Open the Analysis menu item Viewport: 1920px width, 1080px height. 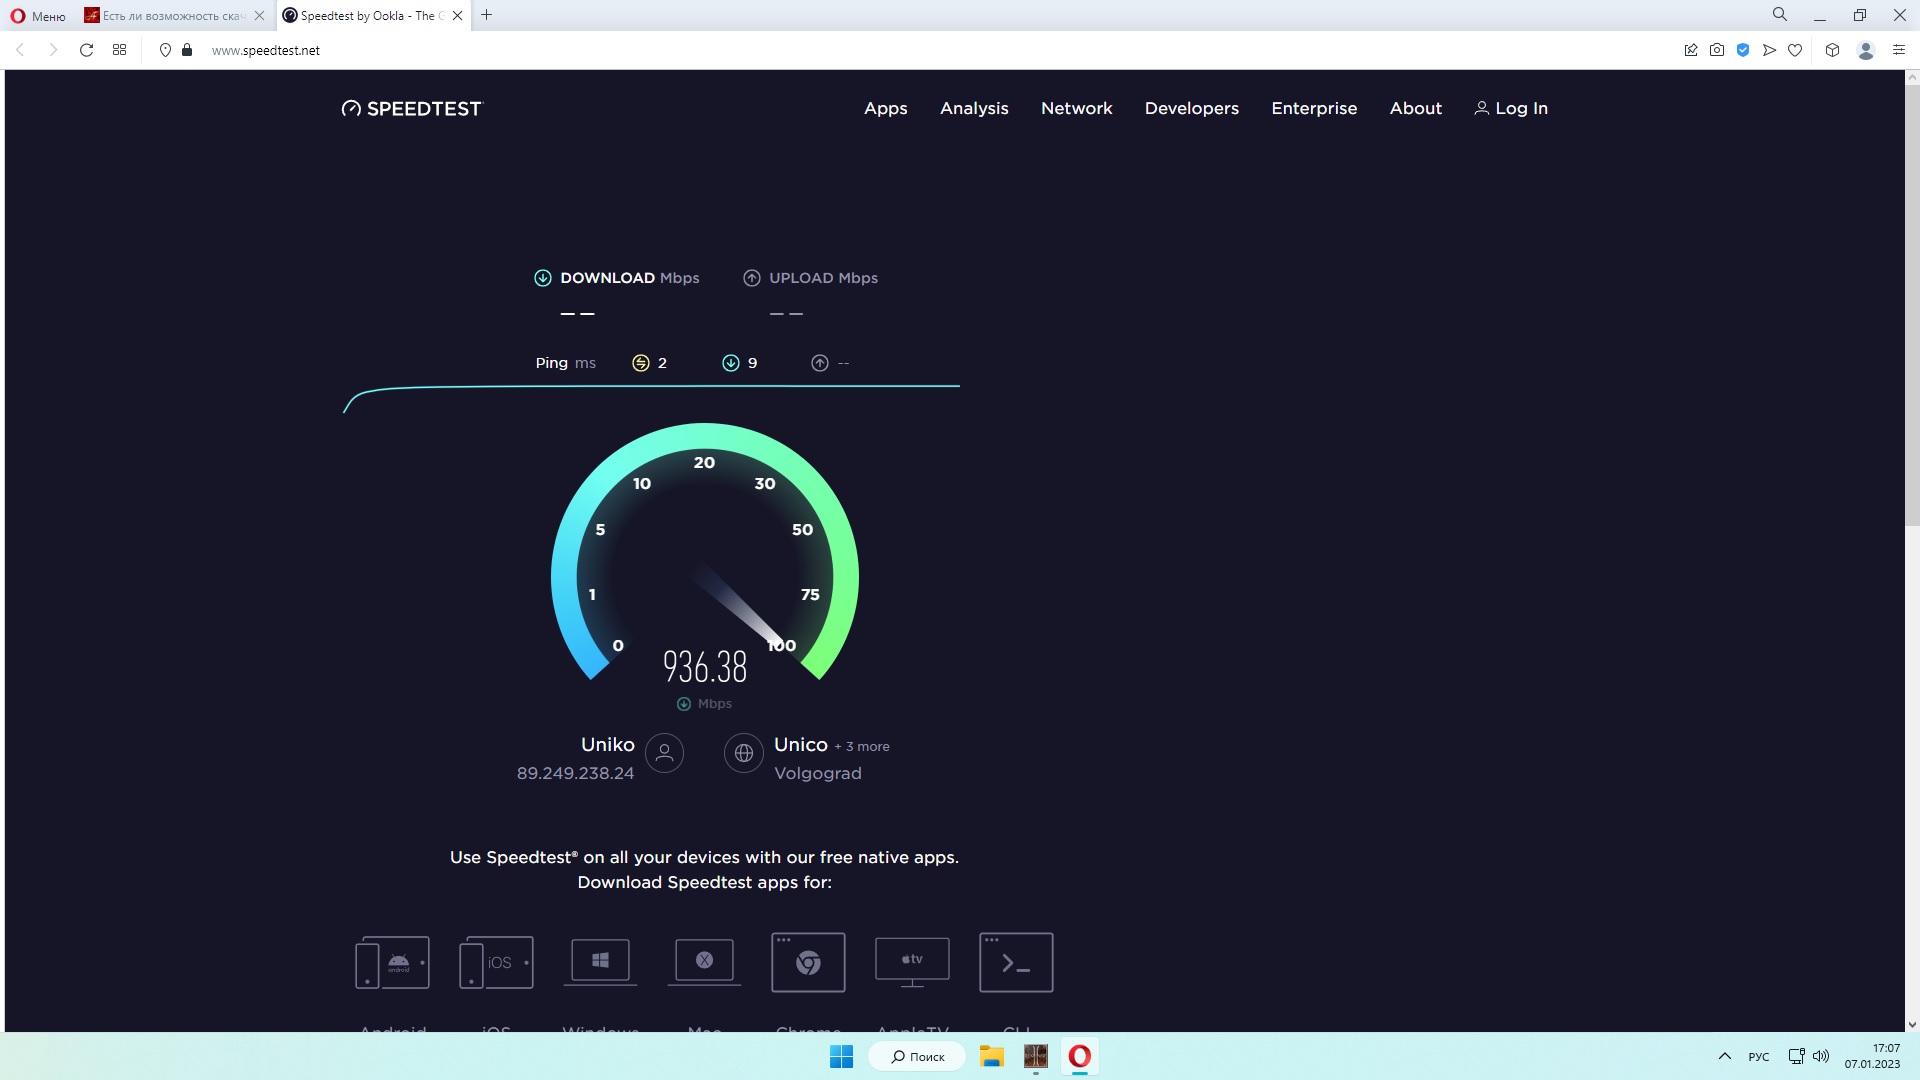(973, 108)
